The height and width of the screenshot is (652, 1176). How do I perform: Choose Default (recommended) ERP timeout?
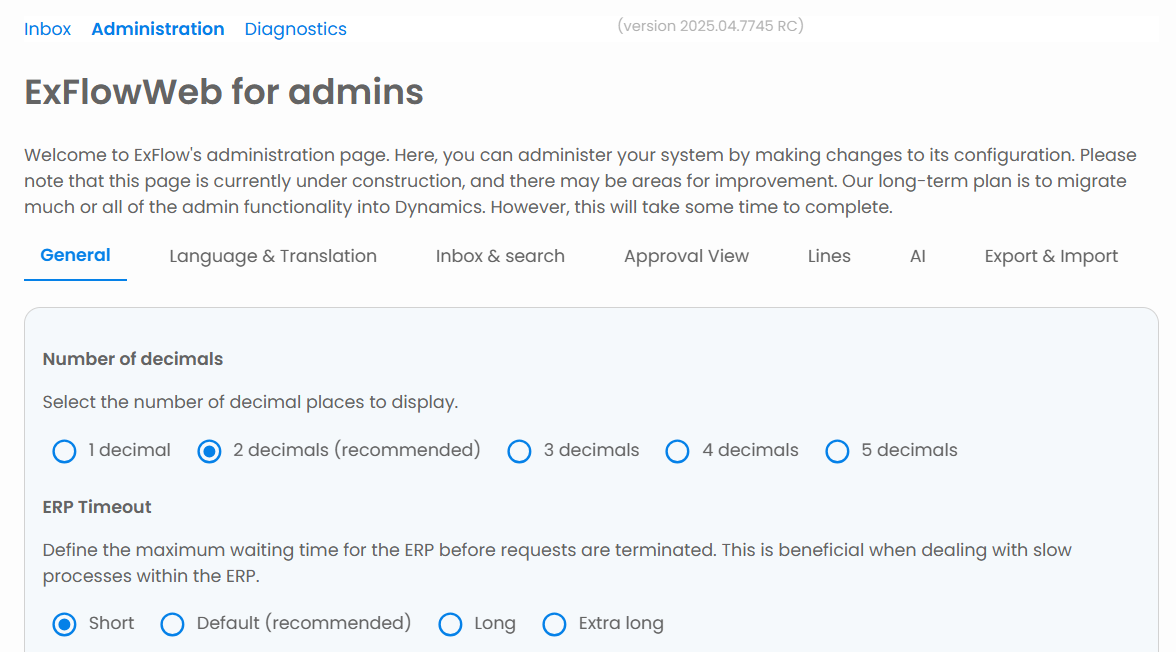coord(172,624)
